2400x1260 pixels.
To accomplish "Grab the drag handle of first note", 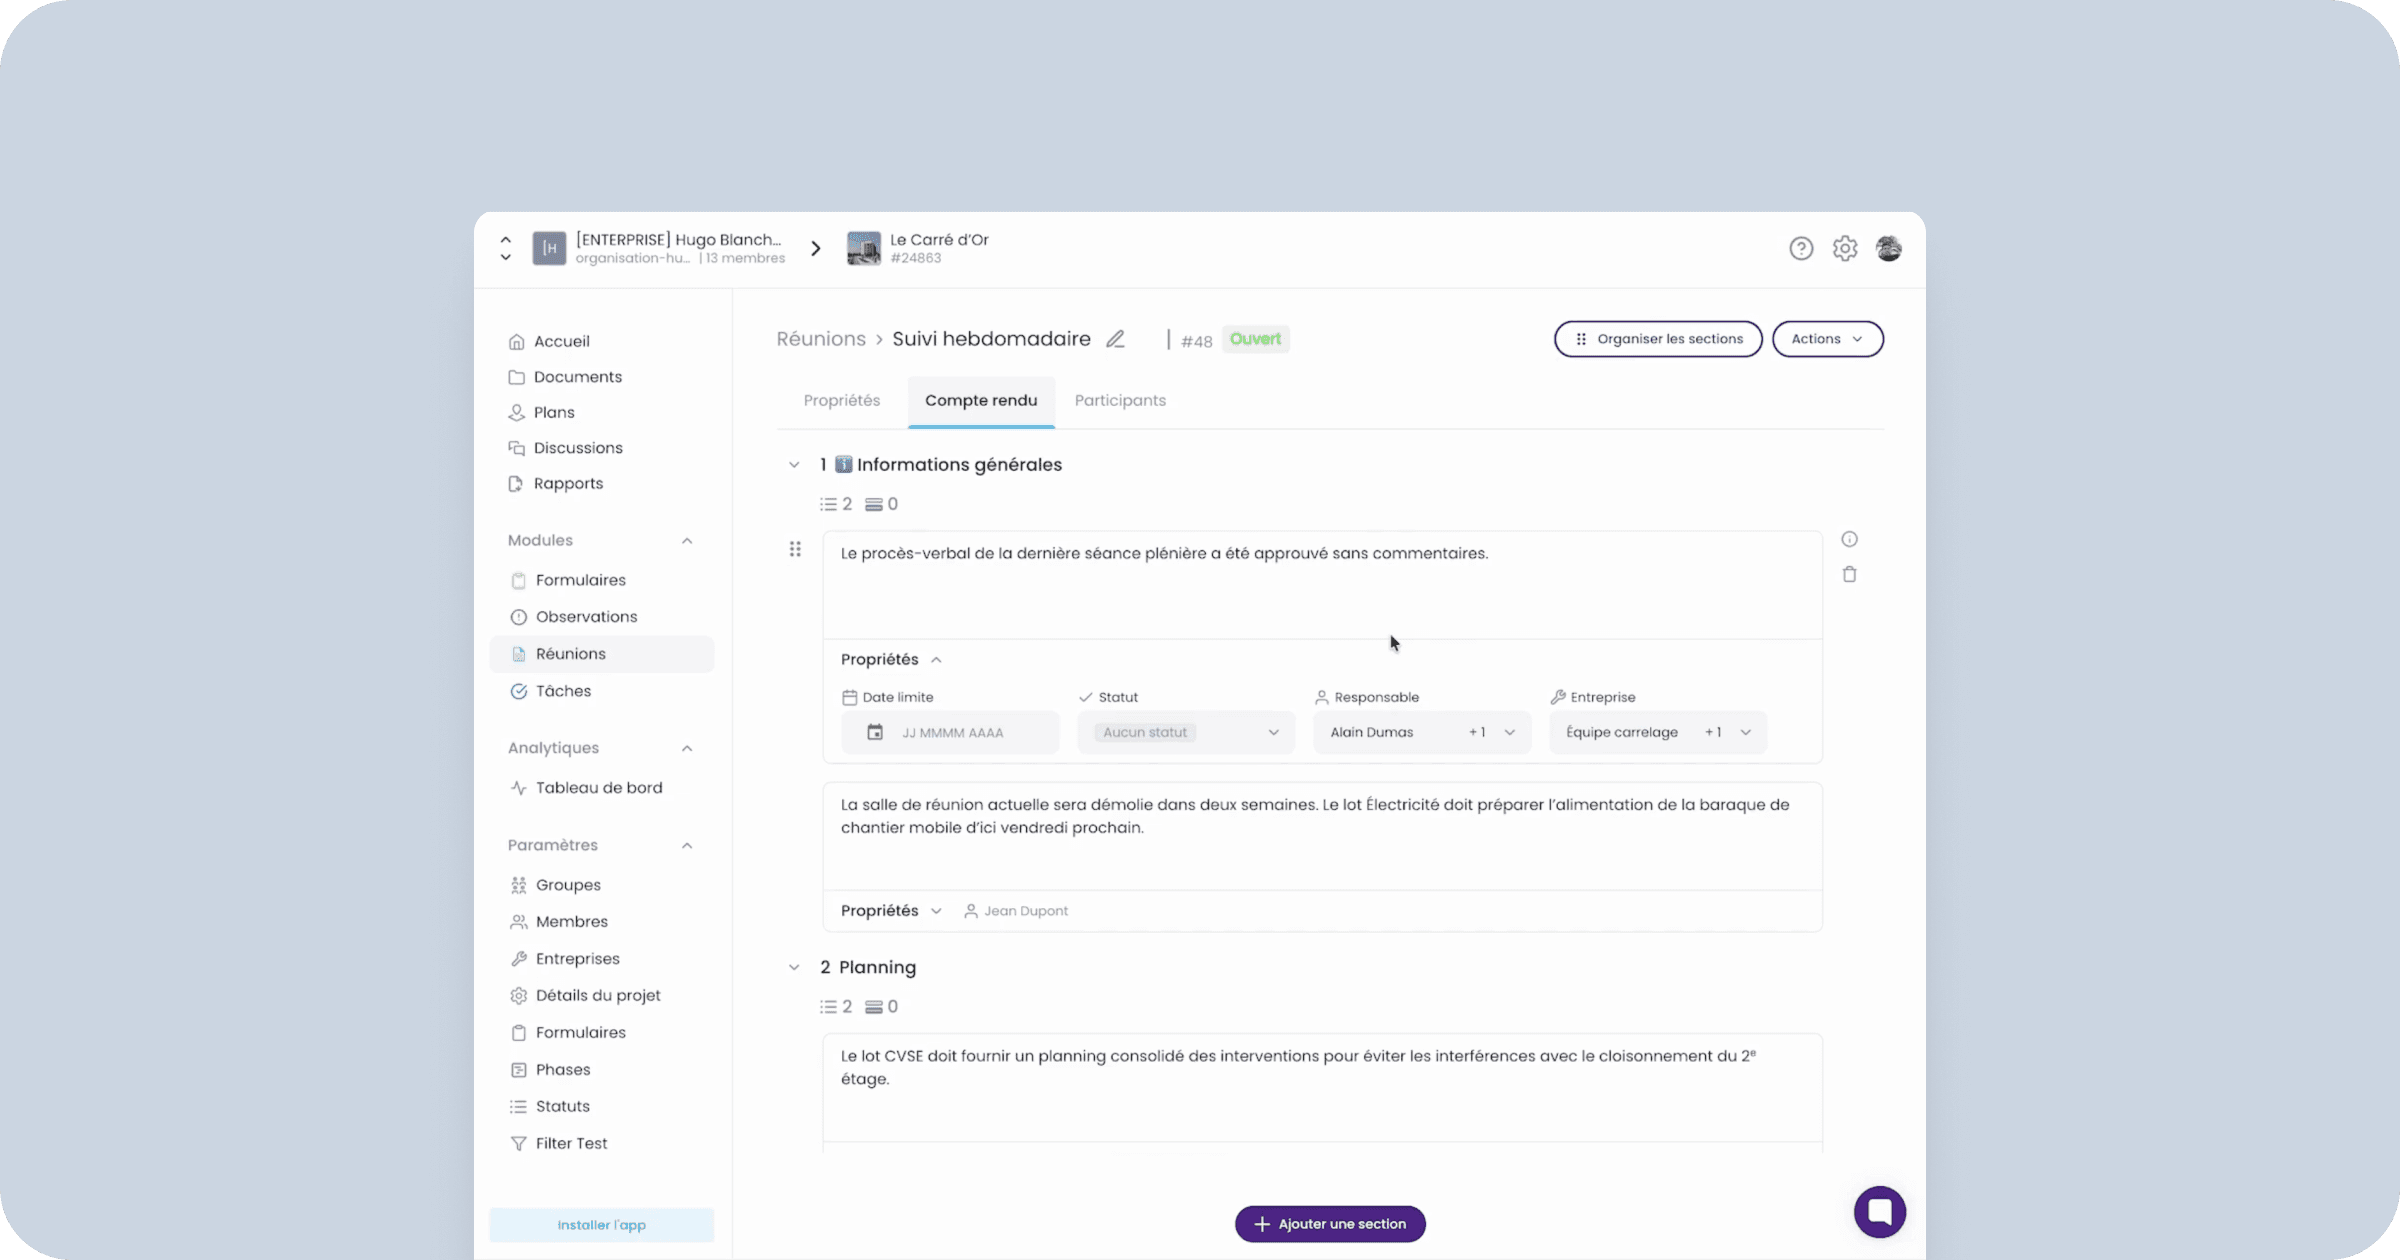I will (795, 549).
